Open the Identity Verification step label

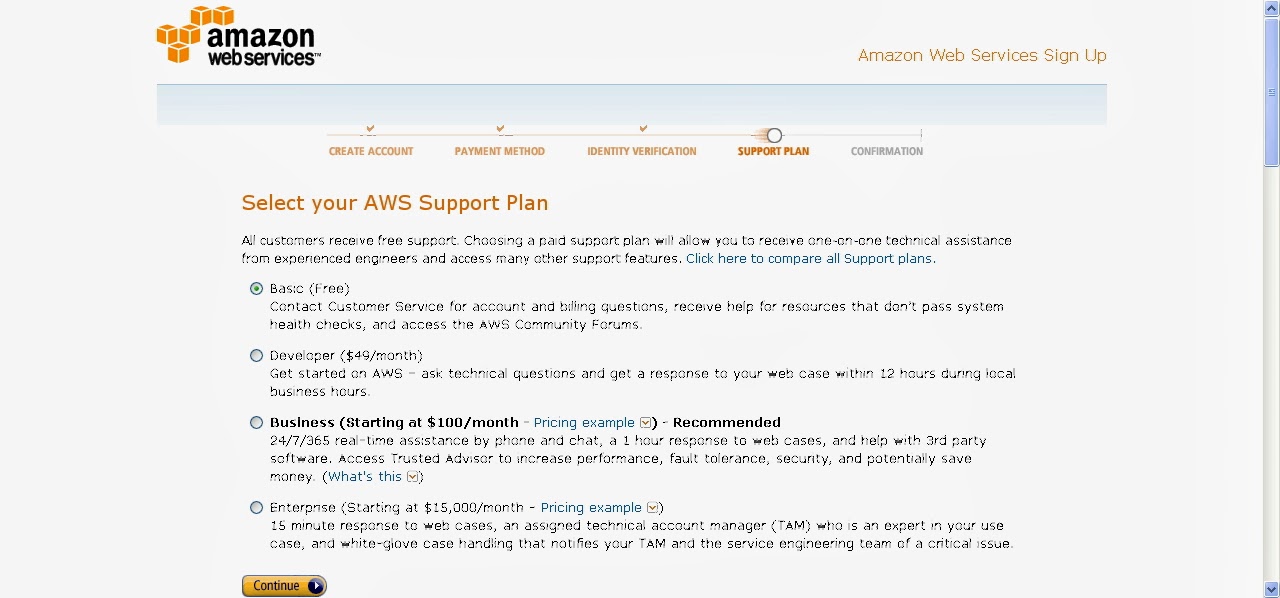point(641,152)
